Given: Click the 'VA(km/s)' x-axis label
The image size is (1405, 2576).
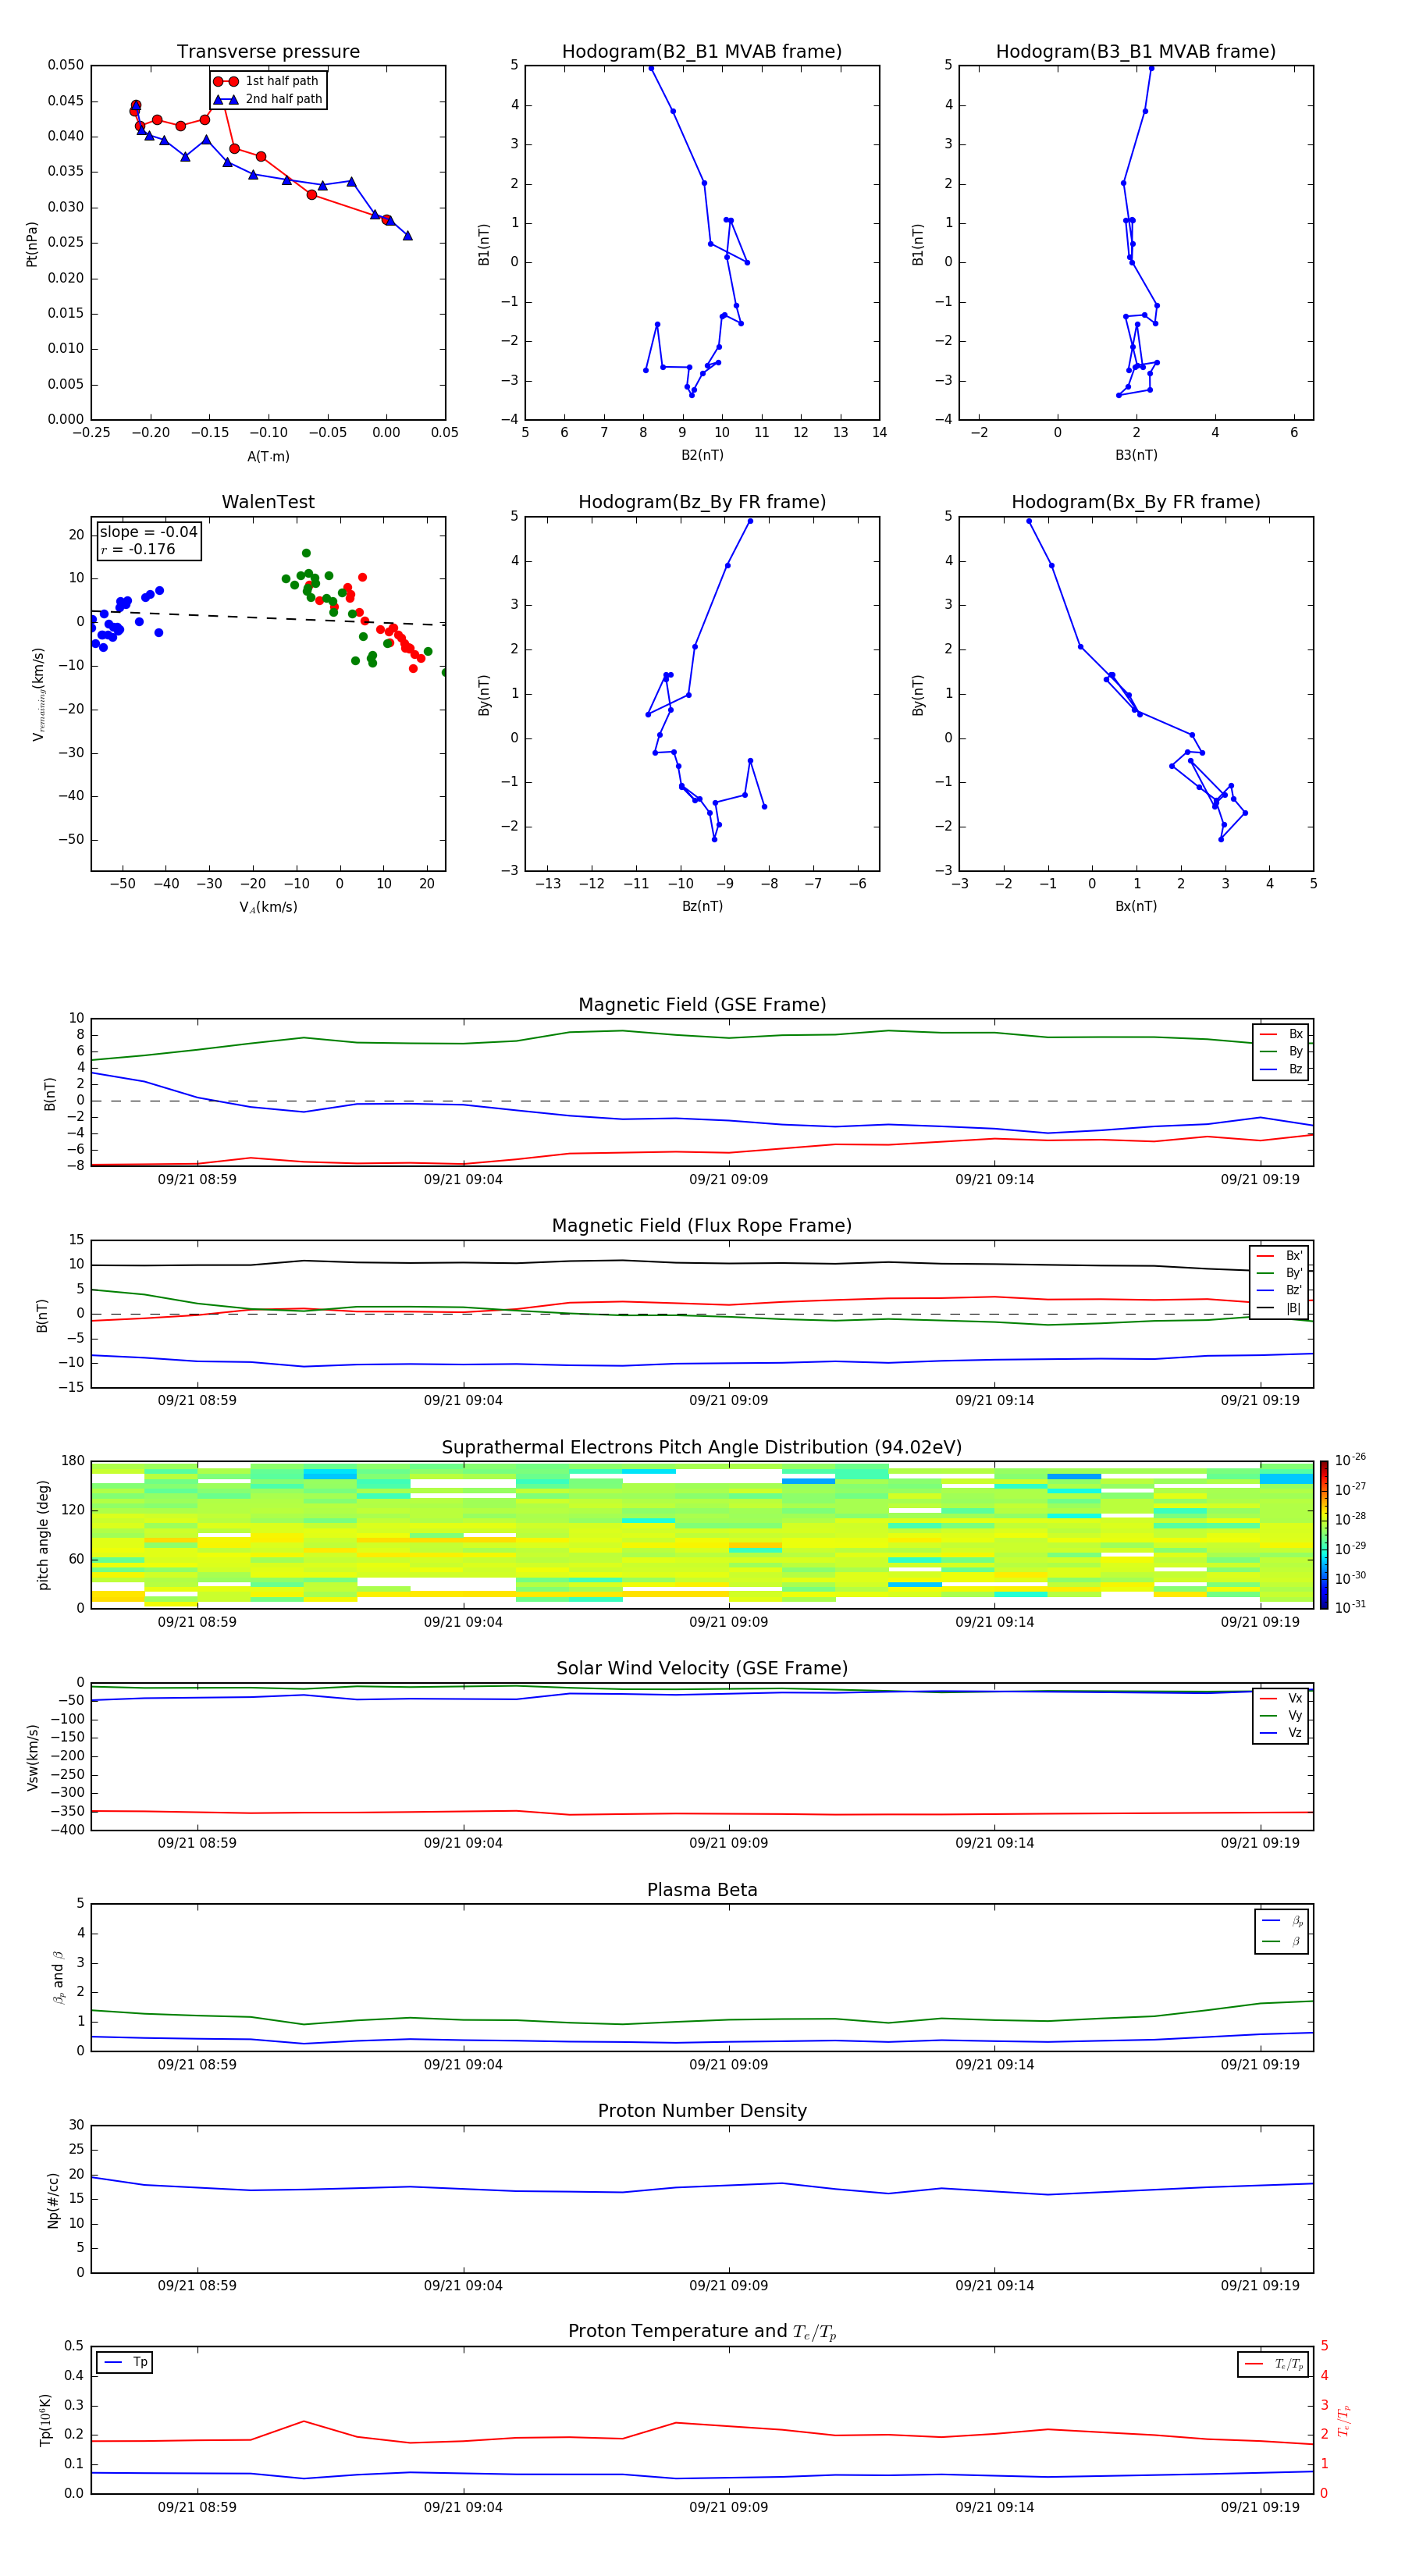Looking at the screenshot, I should [268, 907].
